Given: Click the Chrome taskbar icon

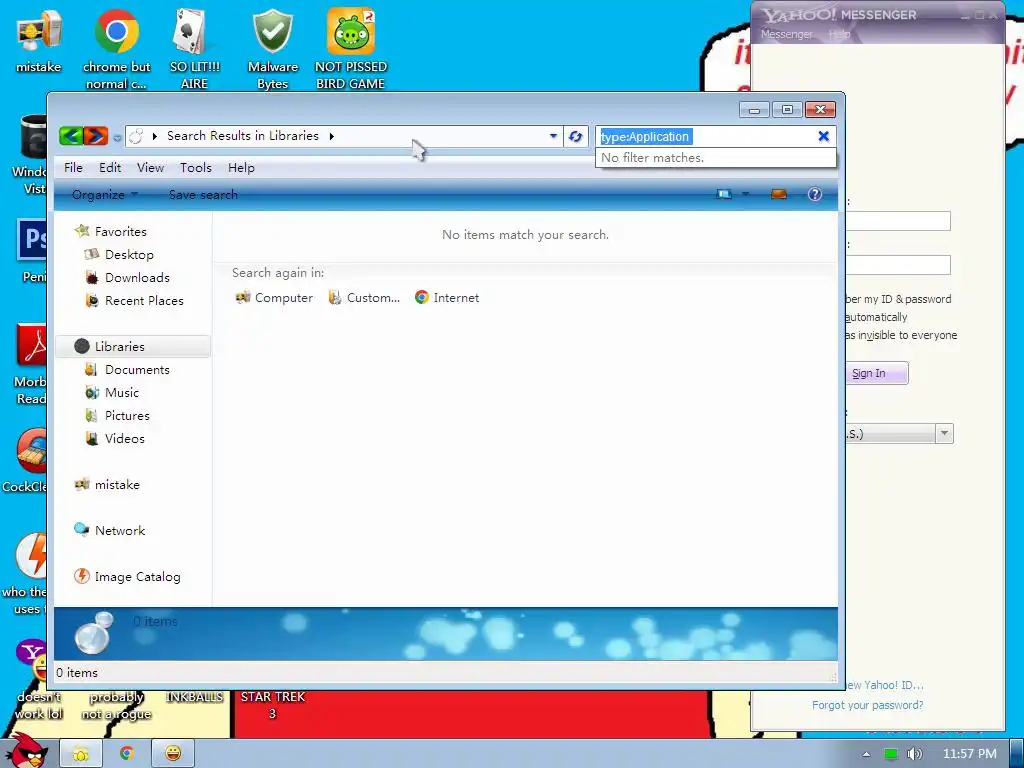Looking at the screenshot, I should tap(127, 754).
